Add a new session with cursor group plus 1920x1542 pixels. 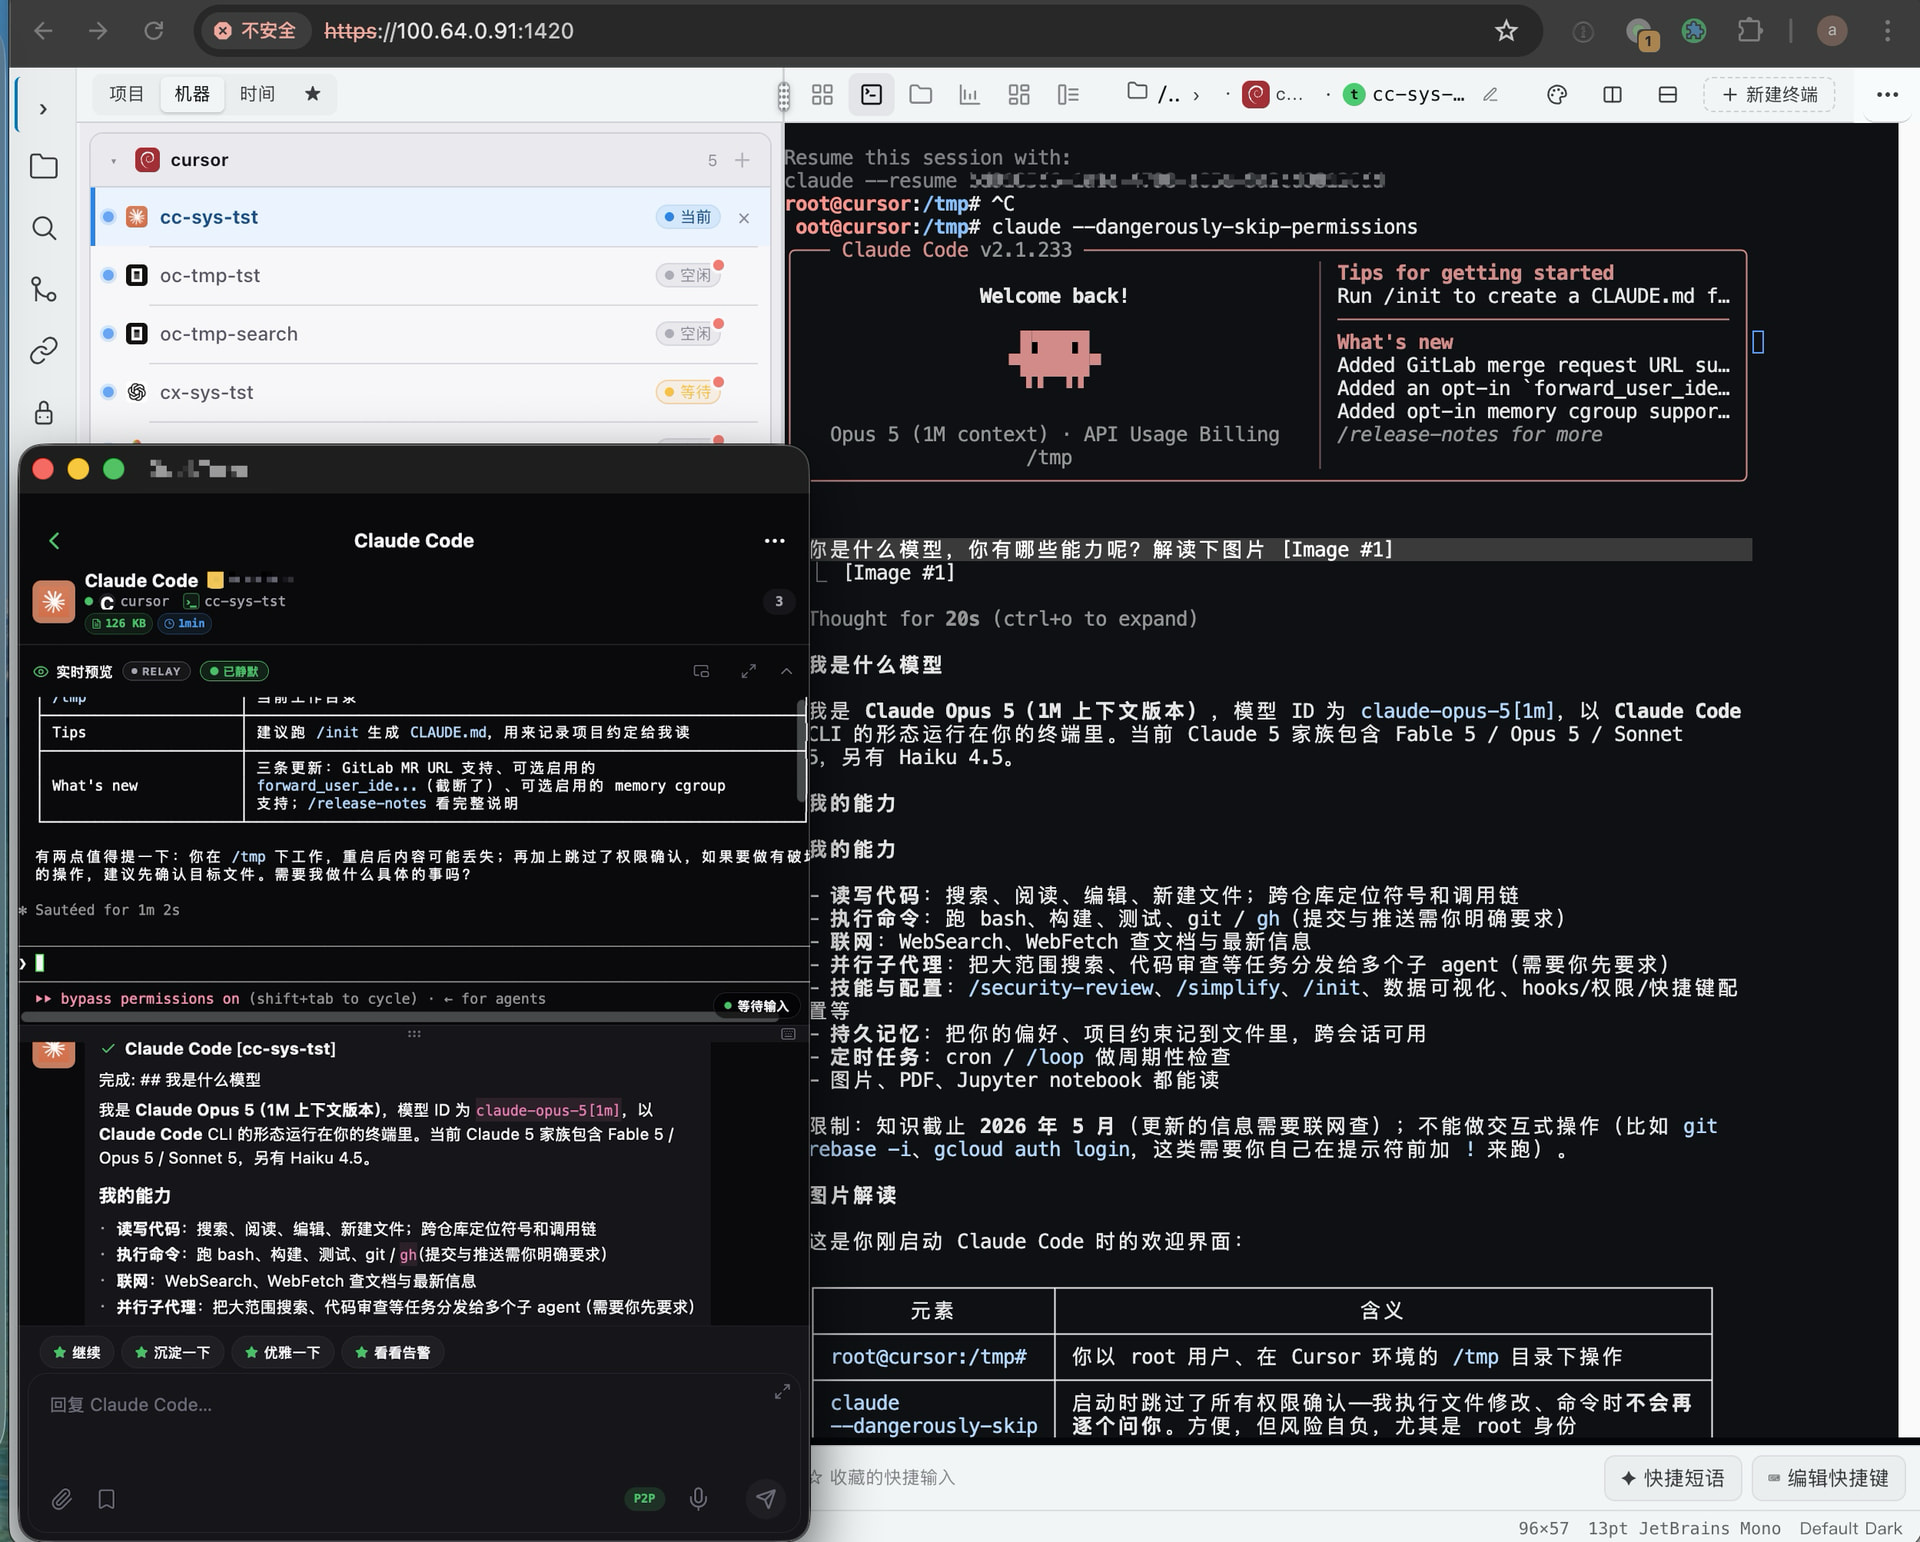tap(742, 160)
